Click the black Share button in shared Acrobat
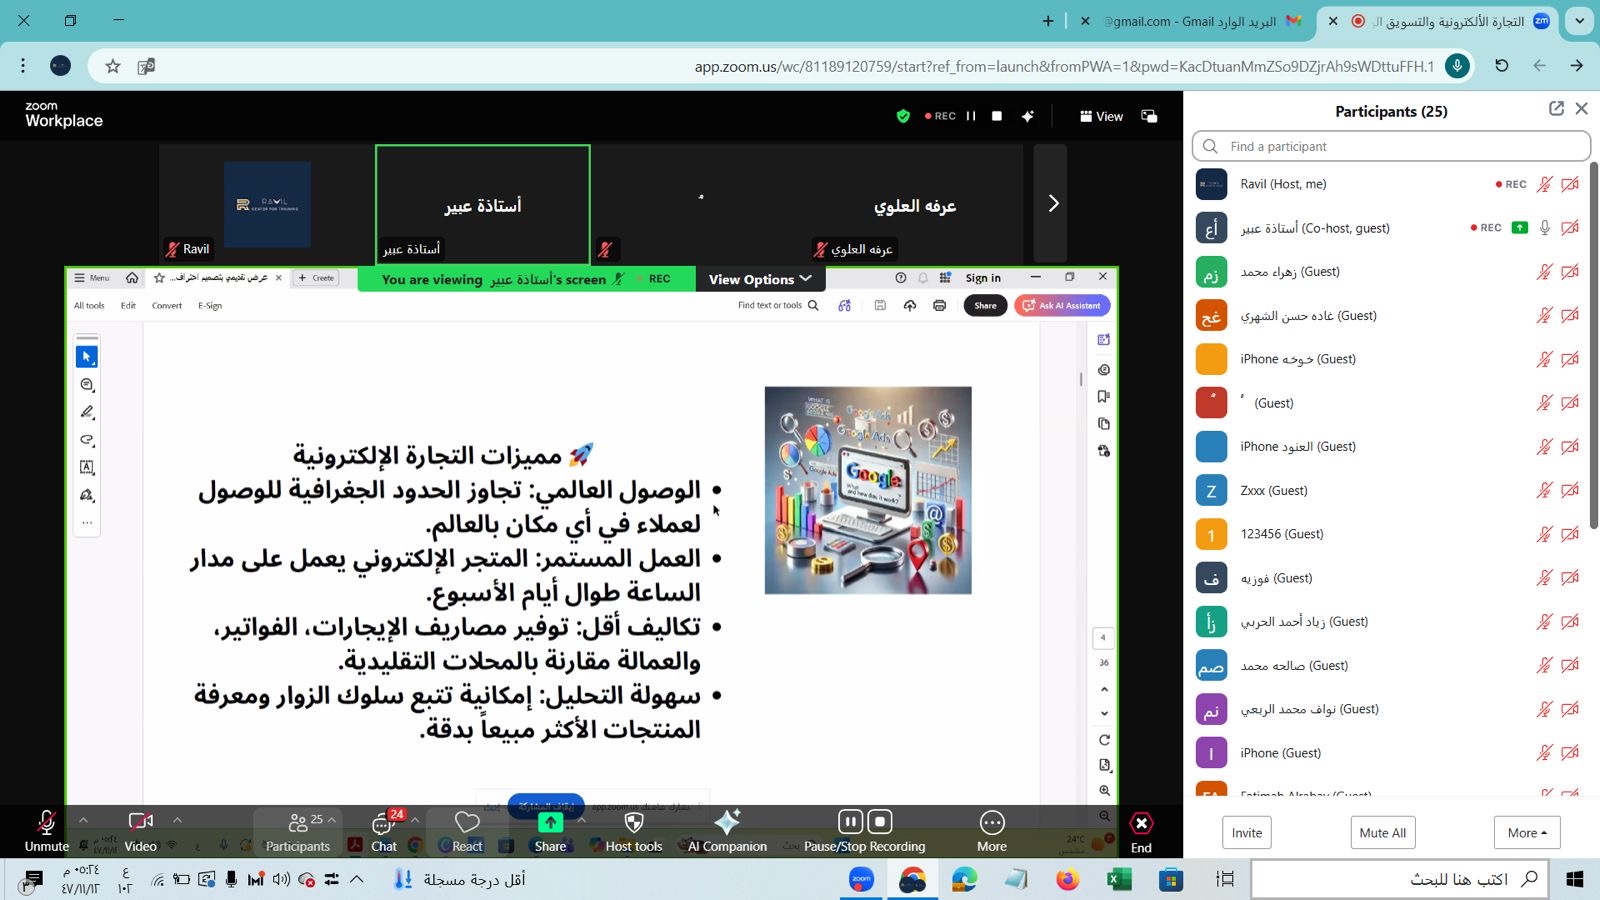Image resolution: width=1600 pixels, height=900 pixels. click(985, 306)
